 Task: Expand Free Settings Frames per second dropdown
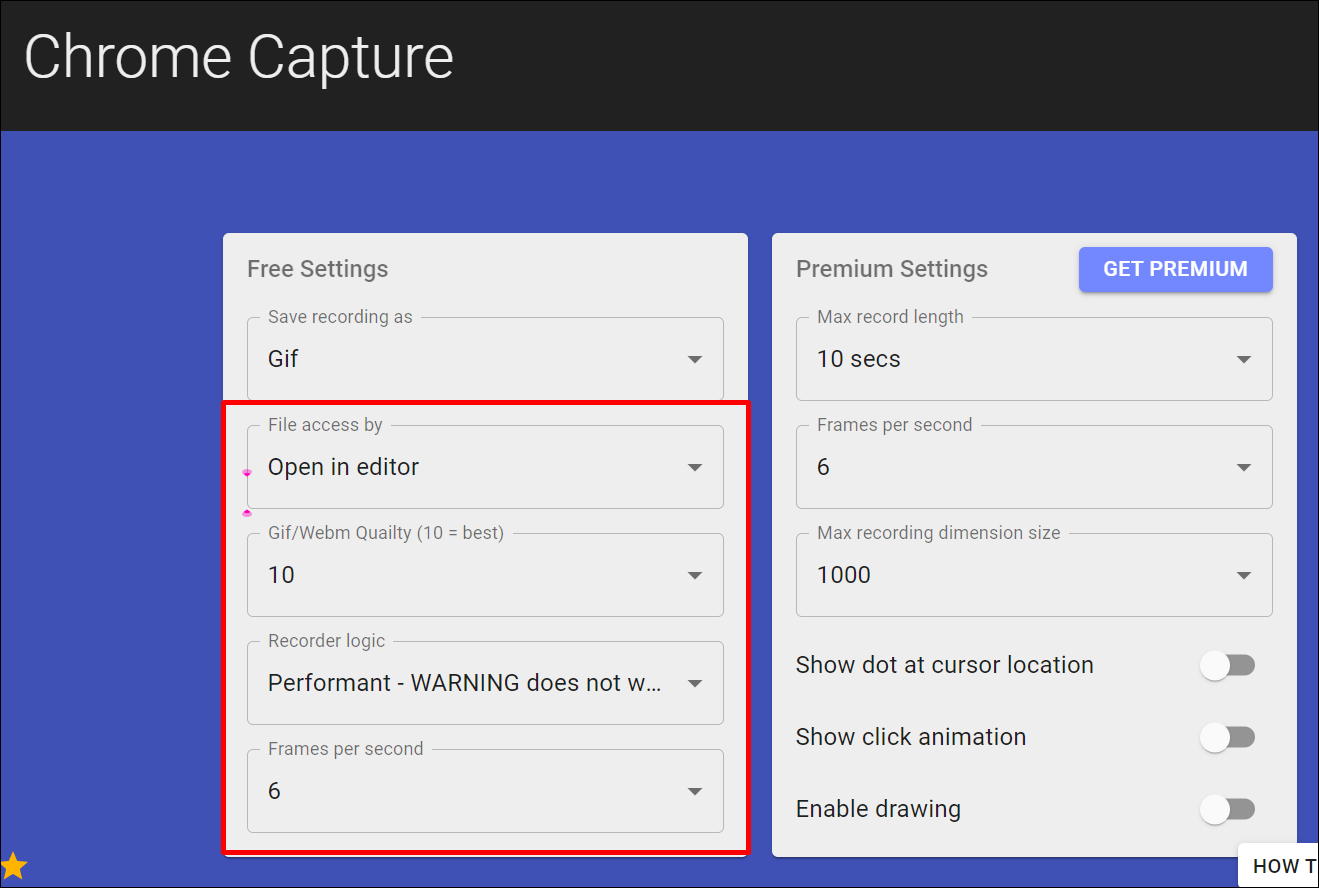(485, 791)
